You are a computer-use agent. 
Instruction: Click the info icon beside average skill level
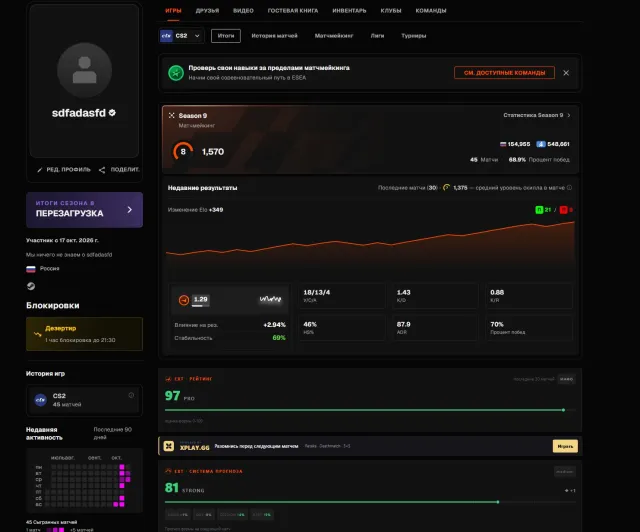pyautogui.click(x=569, y=188)
